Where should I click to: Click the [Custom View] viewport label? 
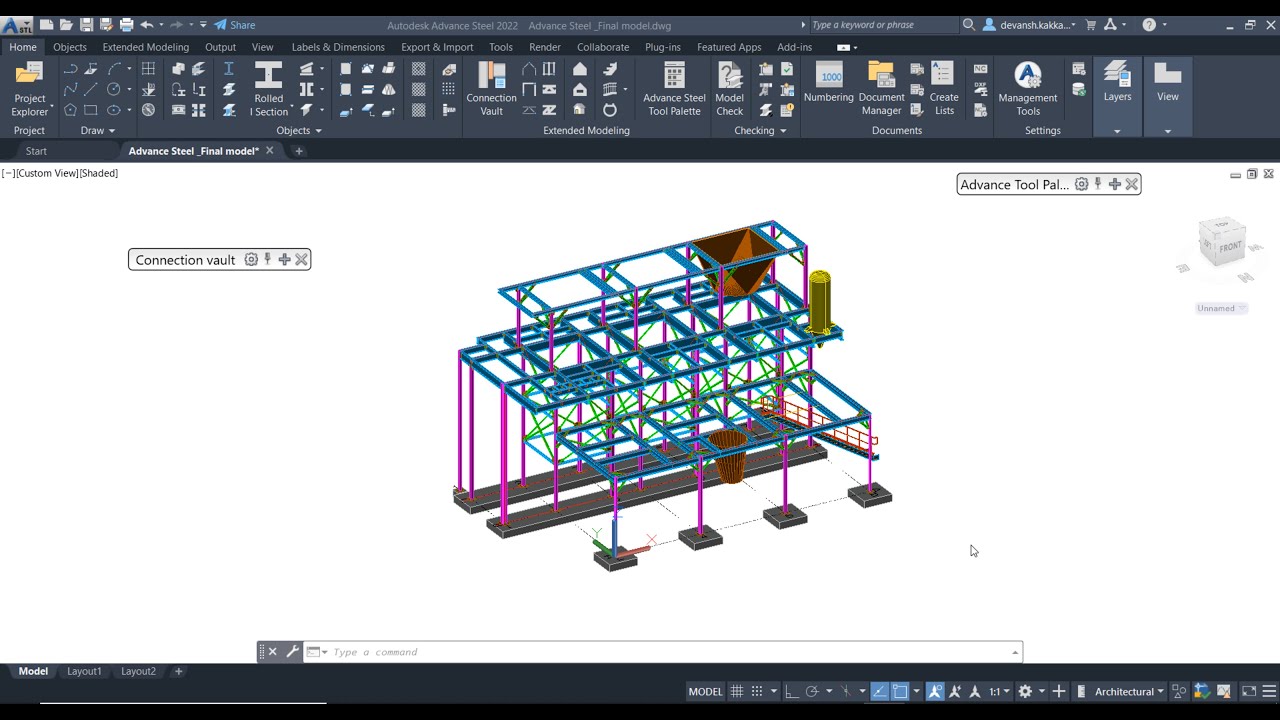tap(47, 173)
